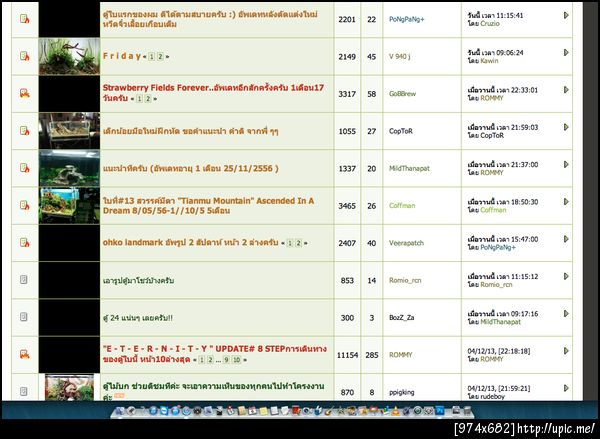The width and height of the screenshot is (600, 439).
Task: Click the grey topic icon in the BozZ_Za row
Action: click(24, 317)
